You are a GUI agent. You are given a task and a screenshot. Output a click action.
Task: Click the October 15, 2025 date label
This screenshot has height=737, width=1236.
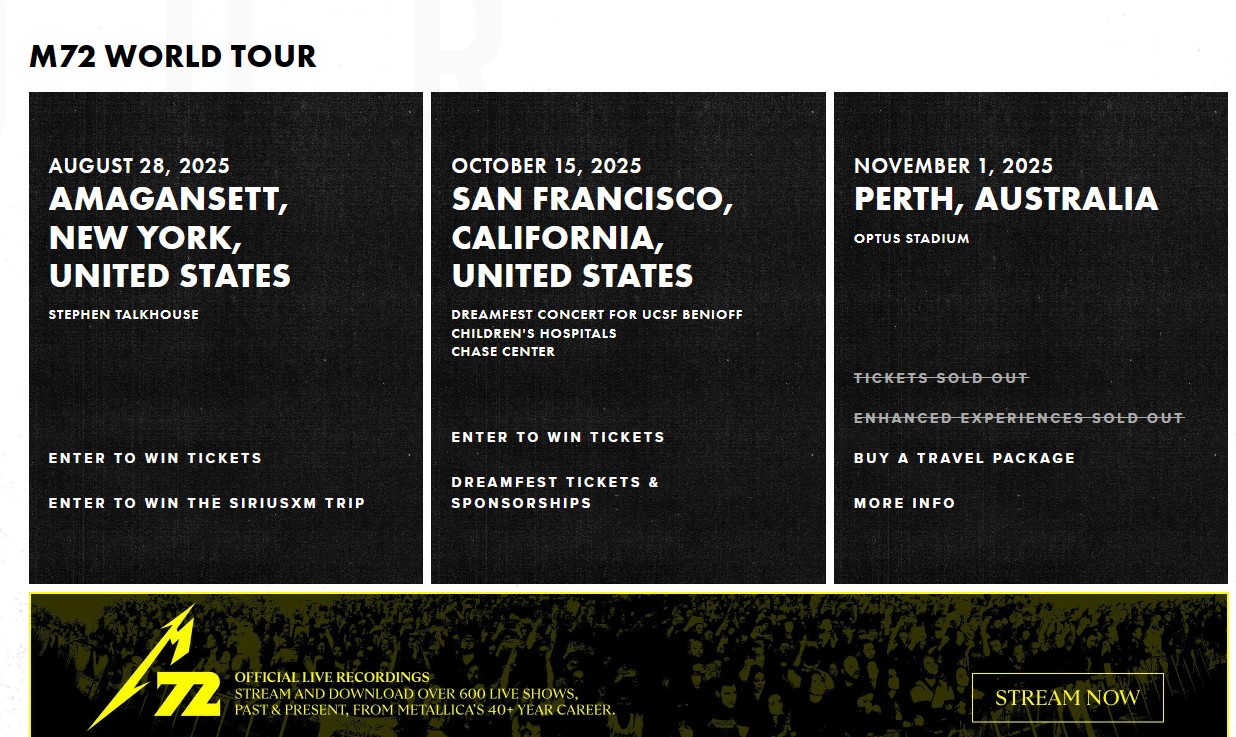coord(546,166)
